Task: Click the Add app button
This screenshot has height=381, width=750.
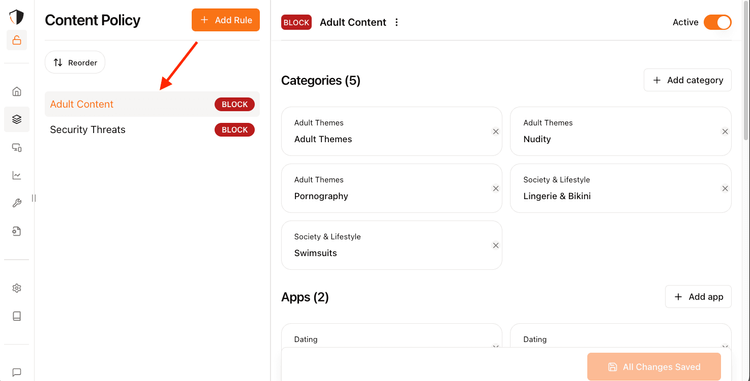Action: coord(698,297)
